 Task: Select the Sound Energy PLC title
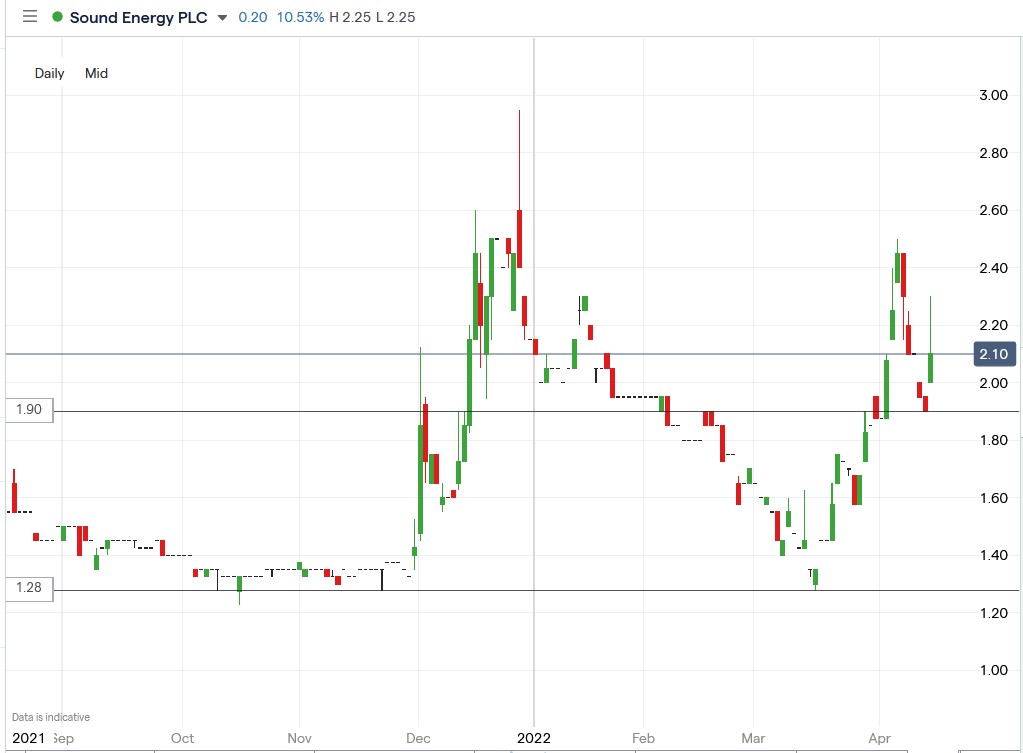(140, 17)
